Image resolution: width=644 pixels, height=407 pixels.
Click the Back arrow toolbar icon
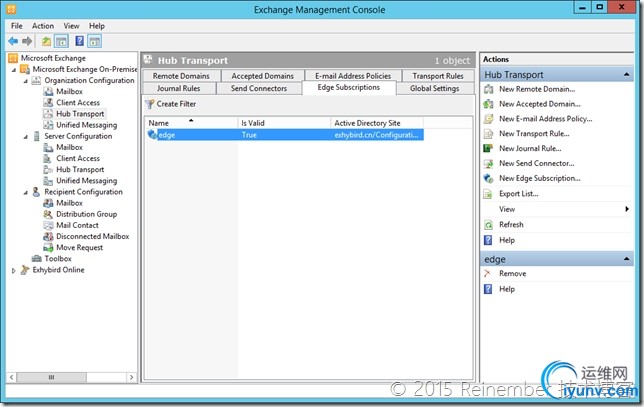coord(13,41)
